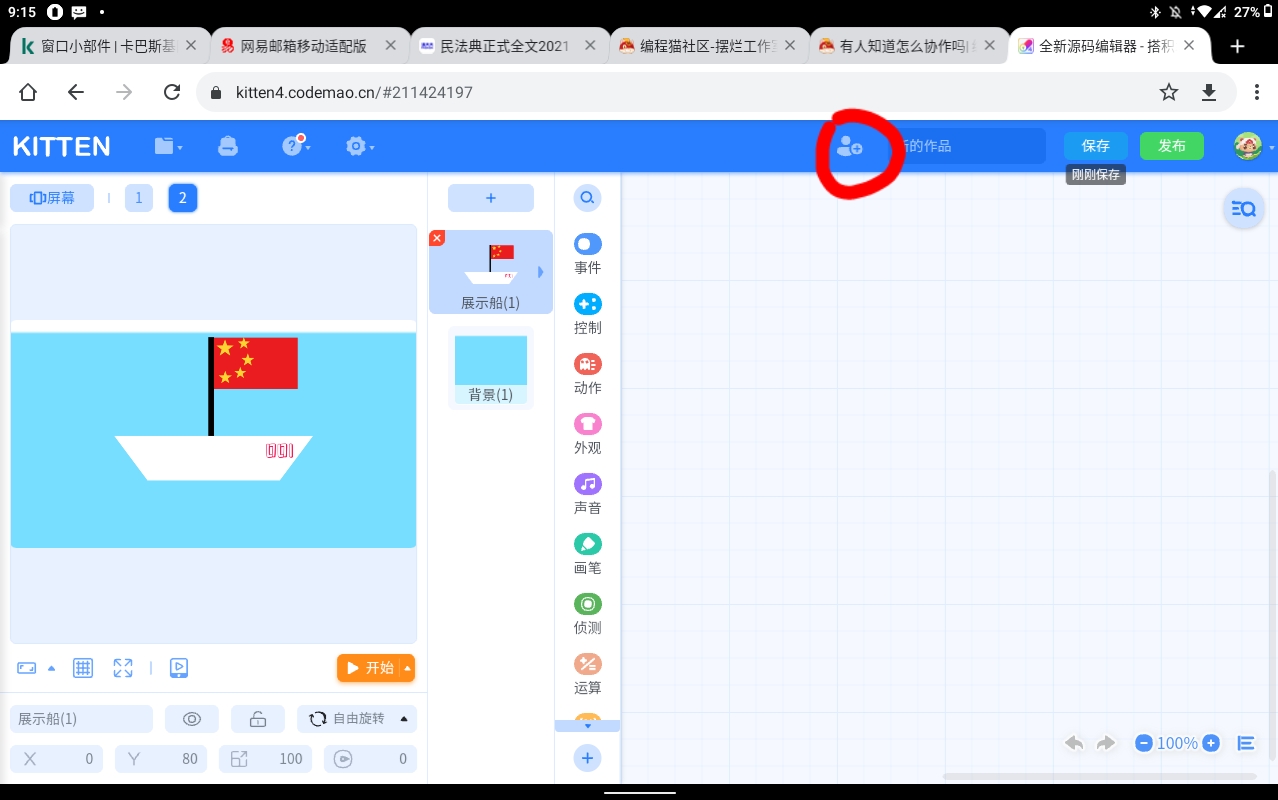The width and height of the screenshot is (1278, 800).
Task: Click the 保存 save button
Action: click(1096, 146)
